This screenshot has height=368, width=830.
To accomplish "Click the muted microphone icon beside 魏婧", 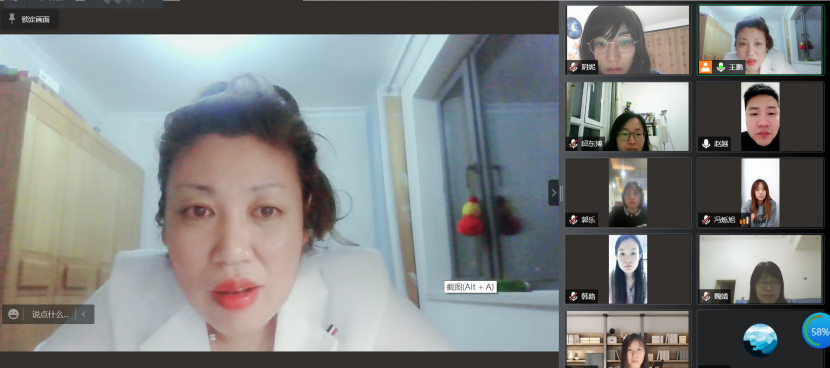I will point(706,296).
